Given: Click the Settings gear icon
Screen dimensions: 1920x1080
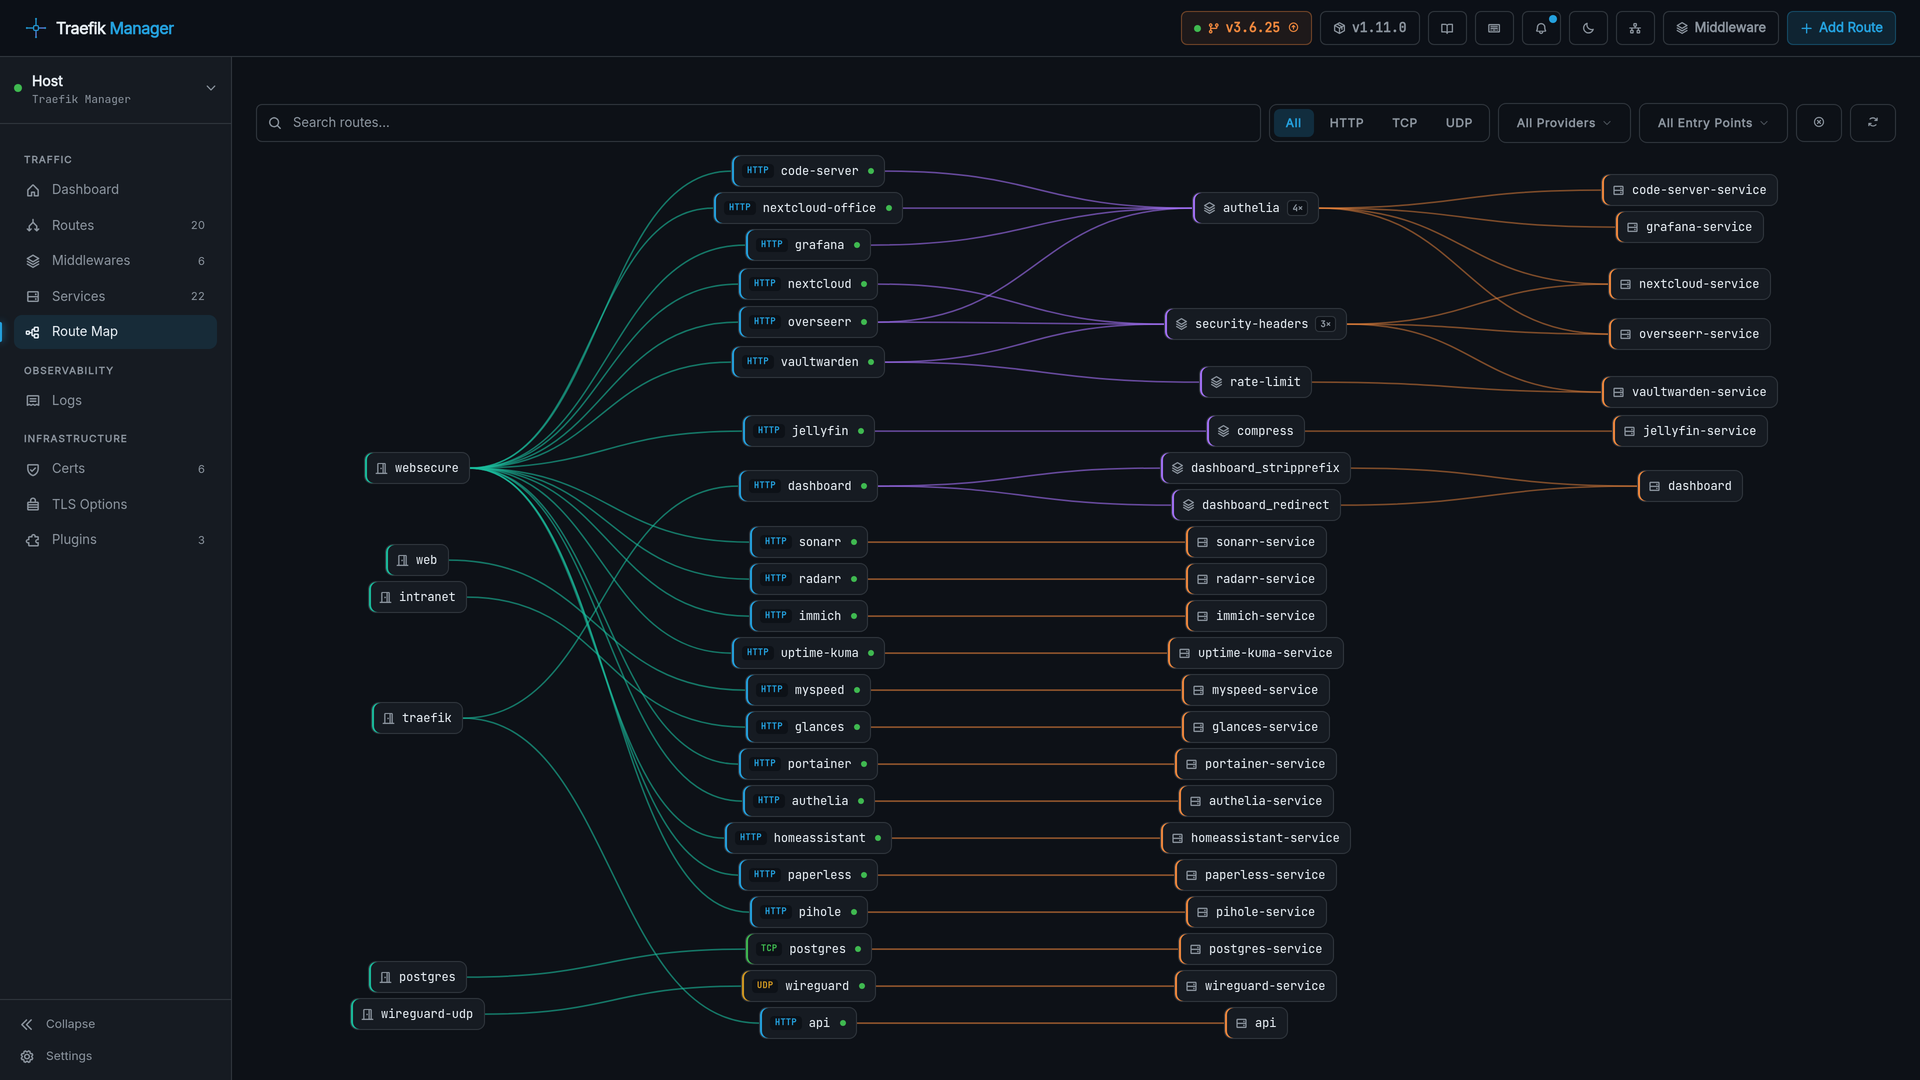Looking at the screenshot, I should pyautogui.click(x=27, y=1057).
